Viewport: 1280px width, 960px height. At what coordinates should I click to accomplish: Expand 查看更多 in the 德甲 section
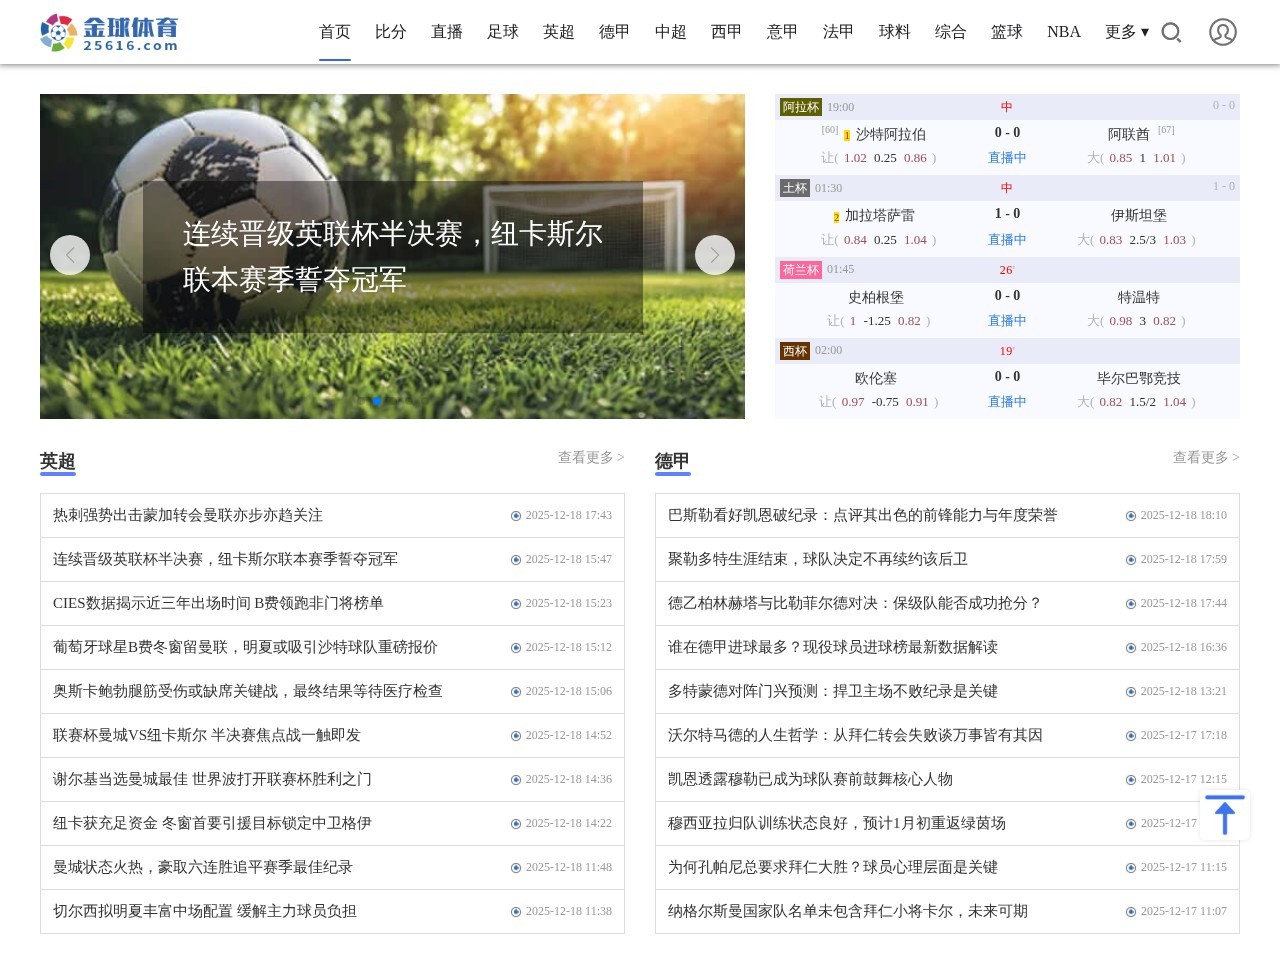coord(1205,457)
